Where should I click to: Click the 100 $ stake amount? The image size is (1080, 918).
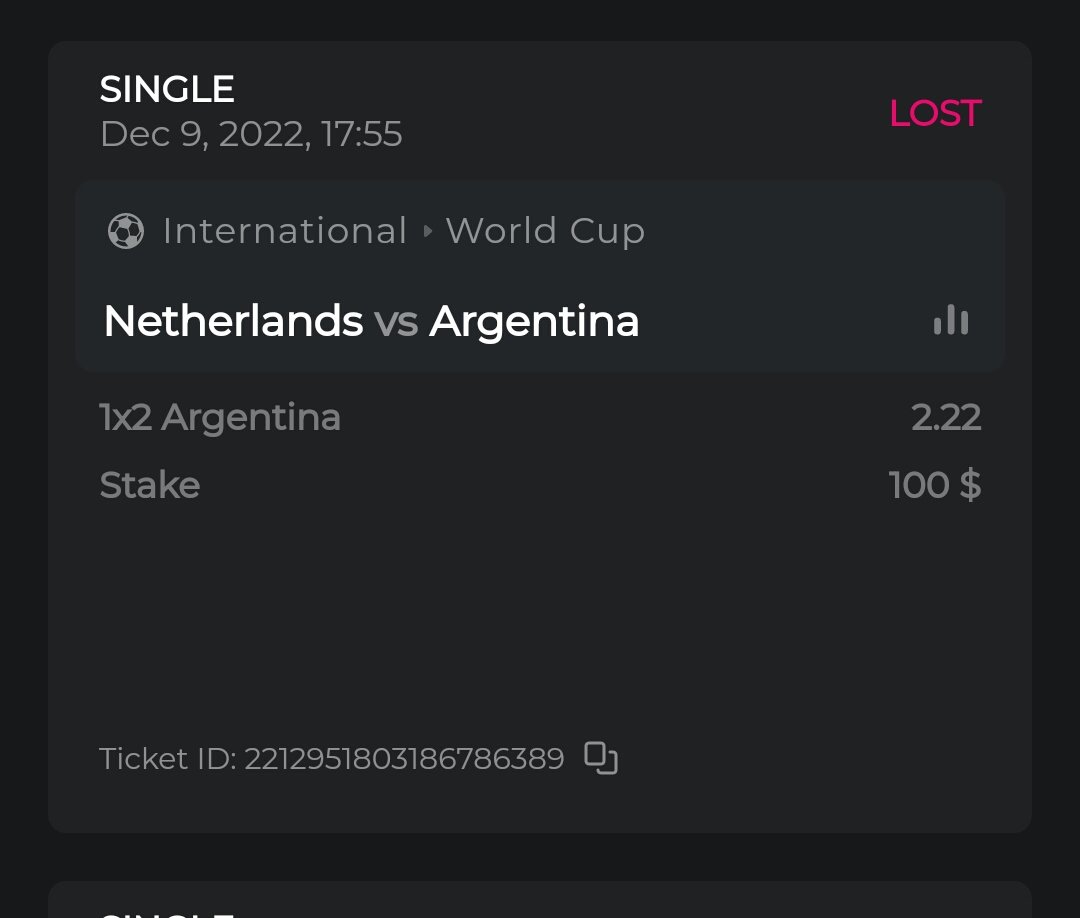934,485
